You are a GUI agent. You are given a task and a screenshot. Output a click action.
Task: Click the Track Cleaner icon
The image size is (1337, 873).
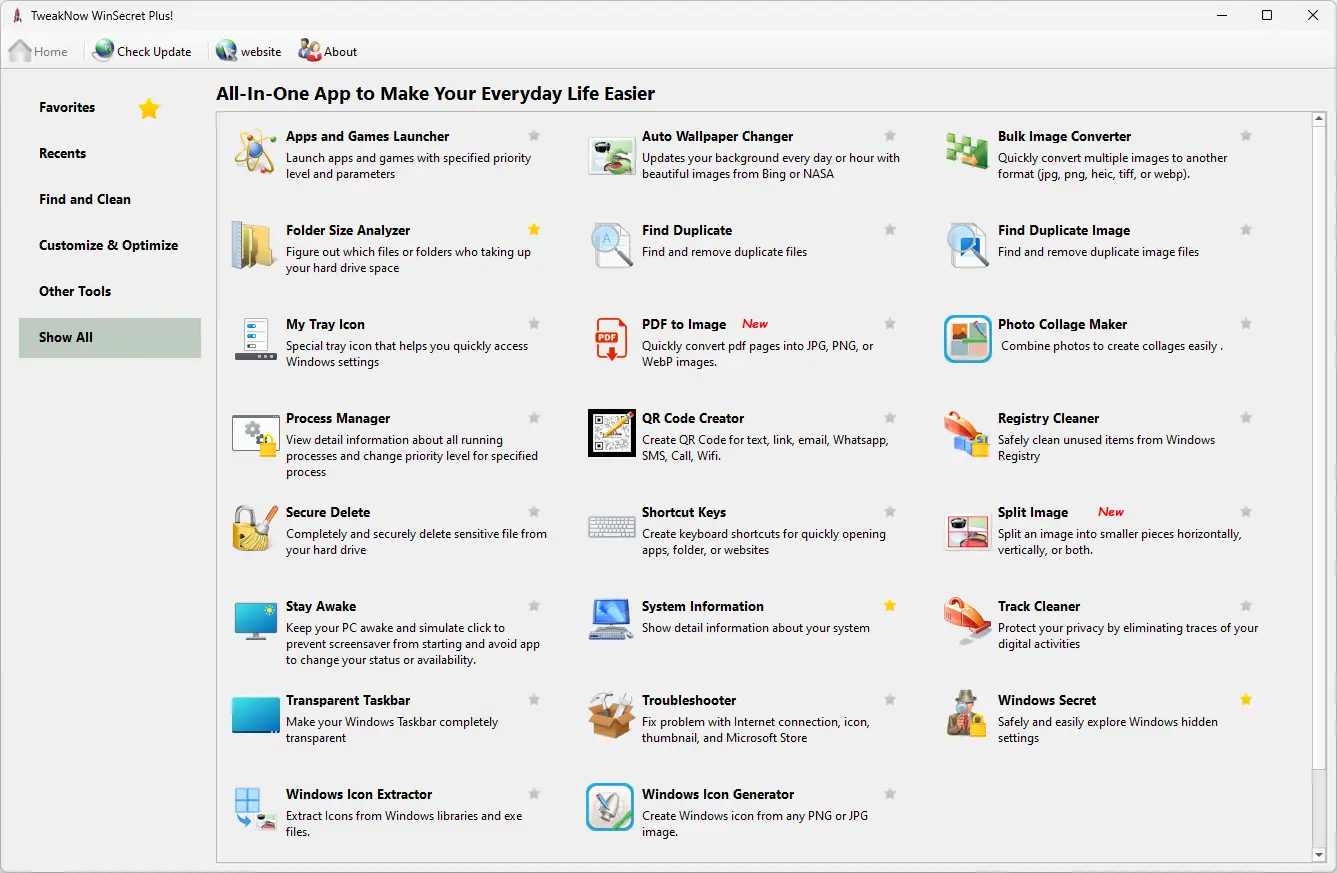coord(967,621)
